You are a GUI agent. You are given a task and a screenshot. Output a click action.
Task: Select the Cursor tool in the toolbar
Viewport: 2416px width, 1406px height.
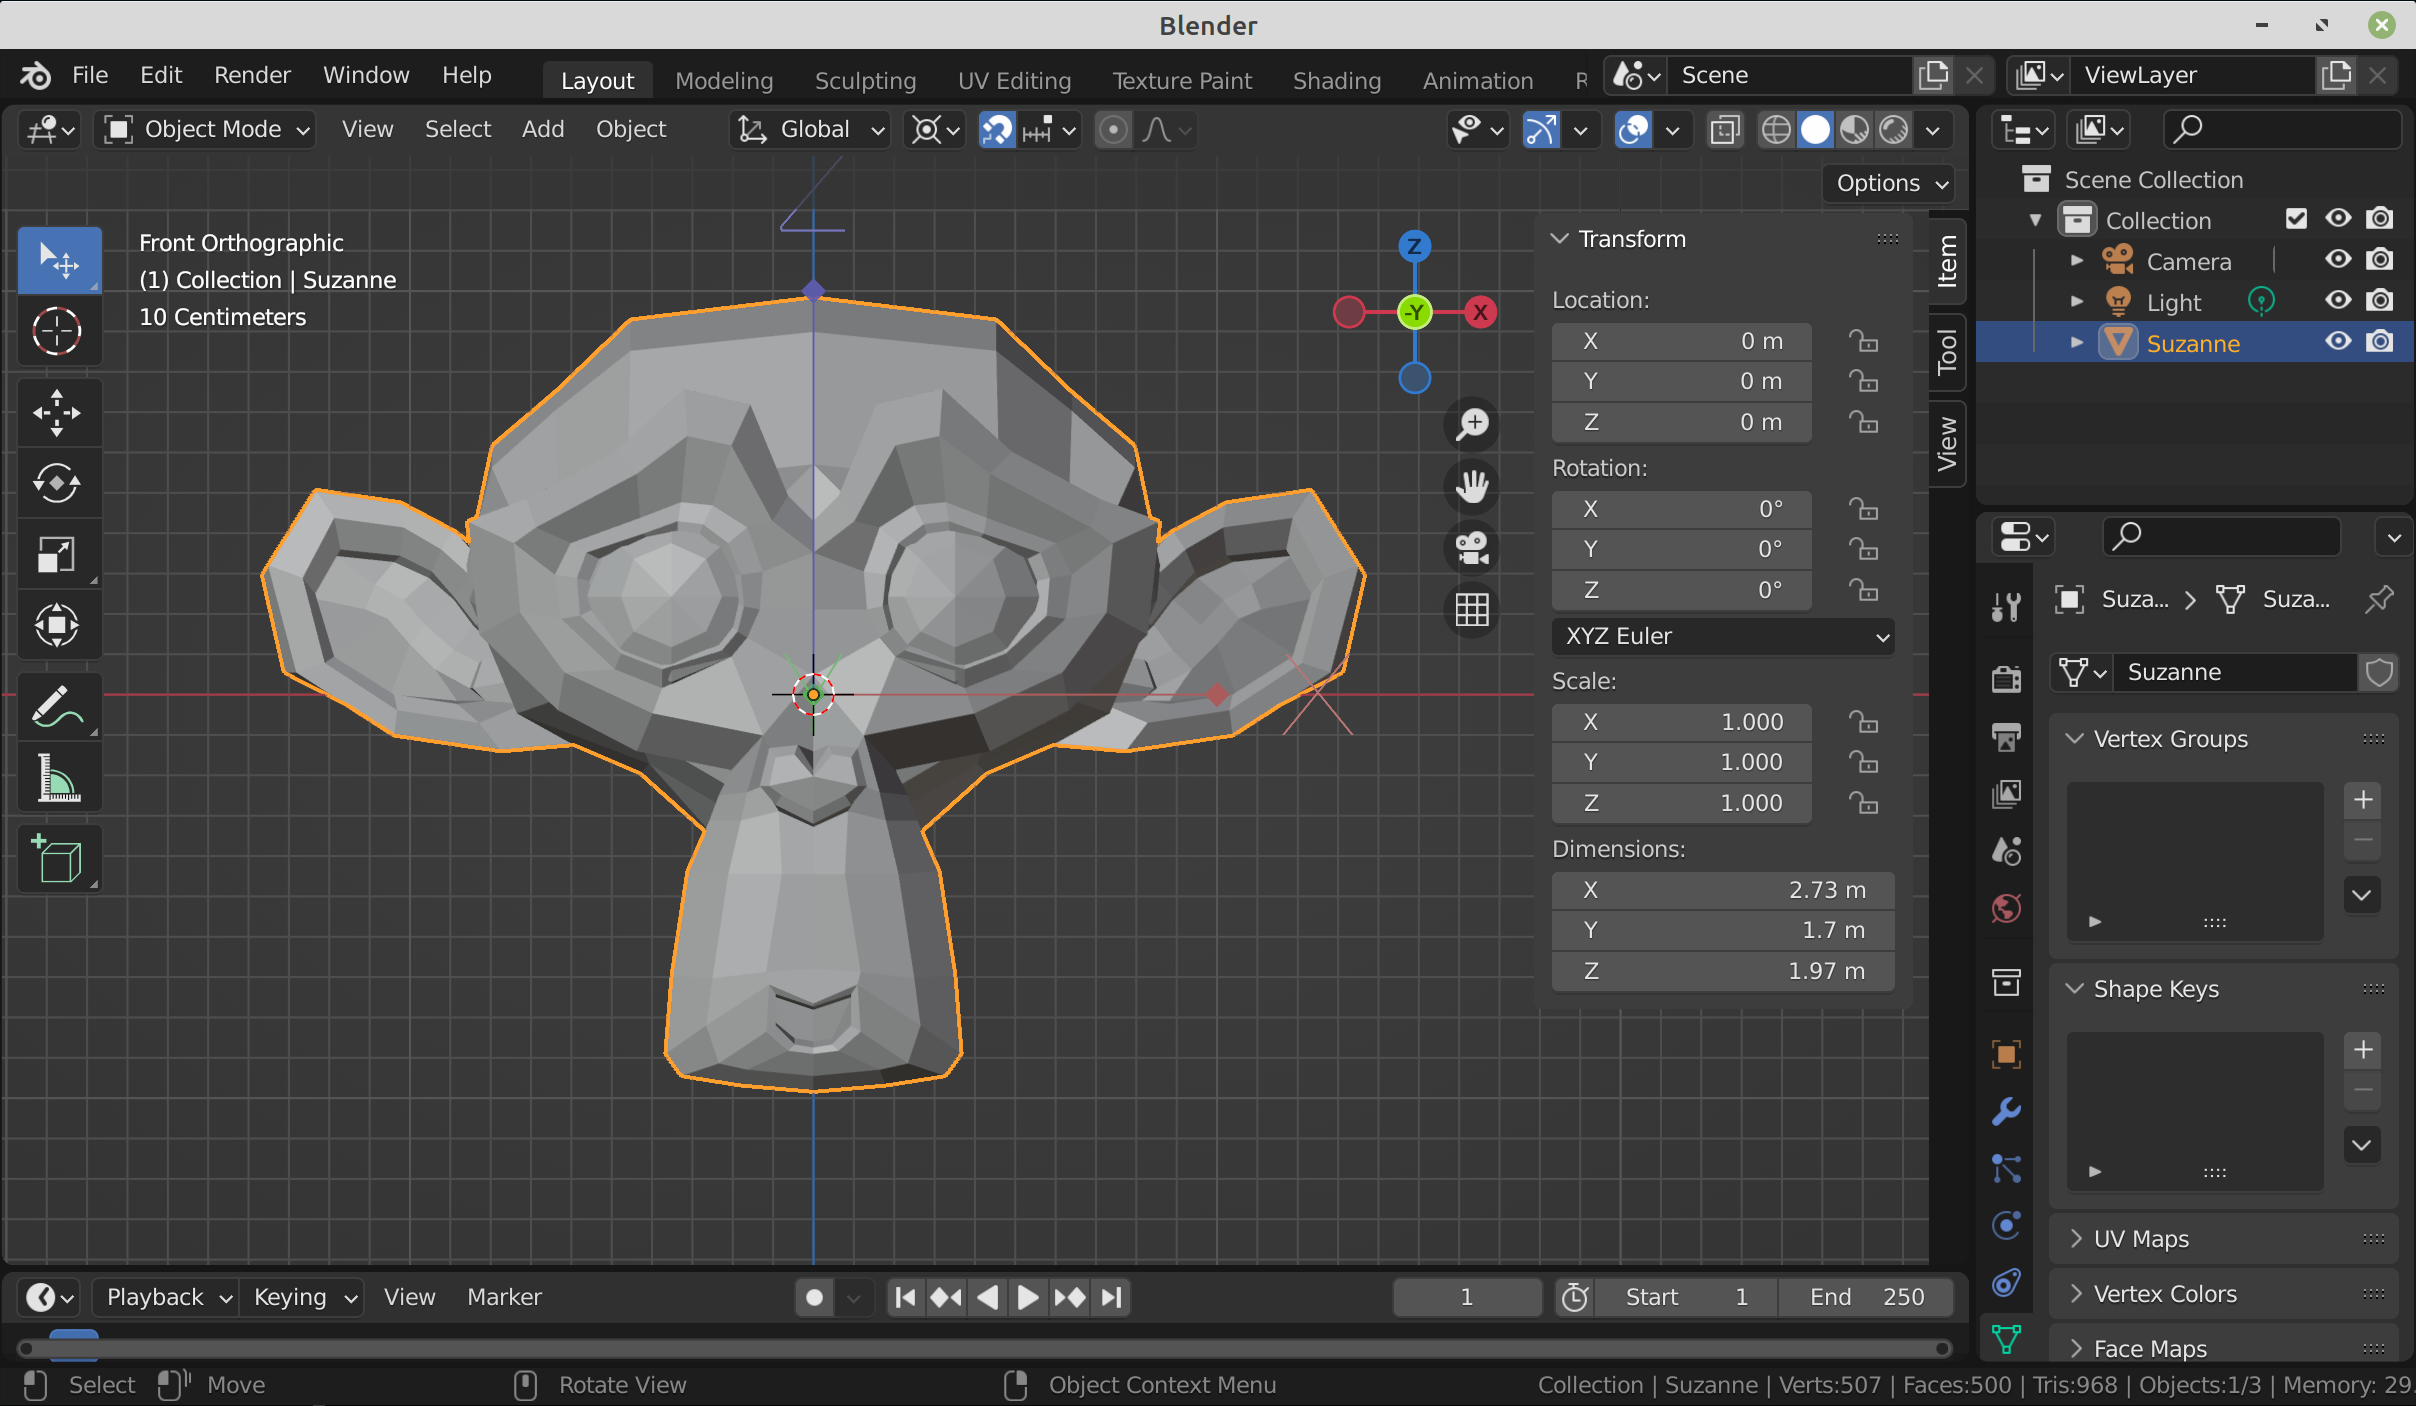[x=58, y=331]
